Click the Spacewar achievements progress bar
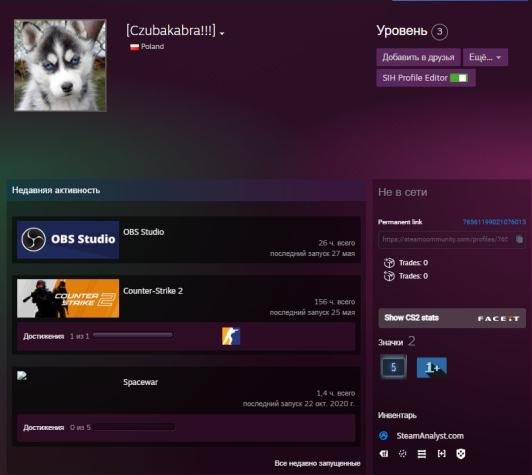Viewport: 532px width, 475px height. [x=134, y=427]
